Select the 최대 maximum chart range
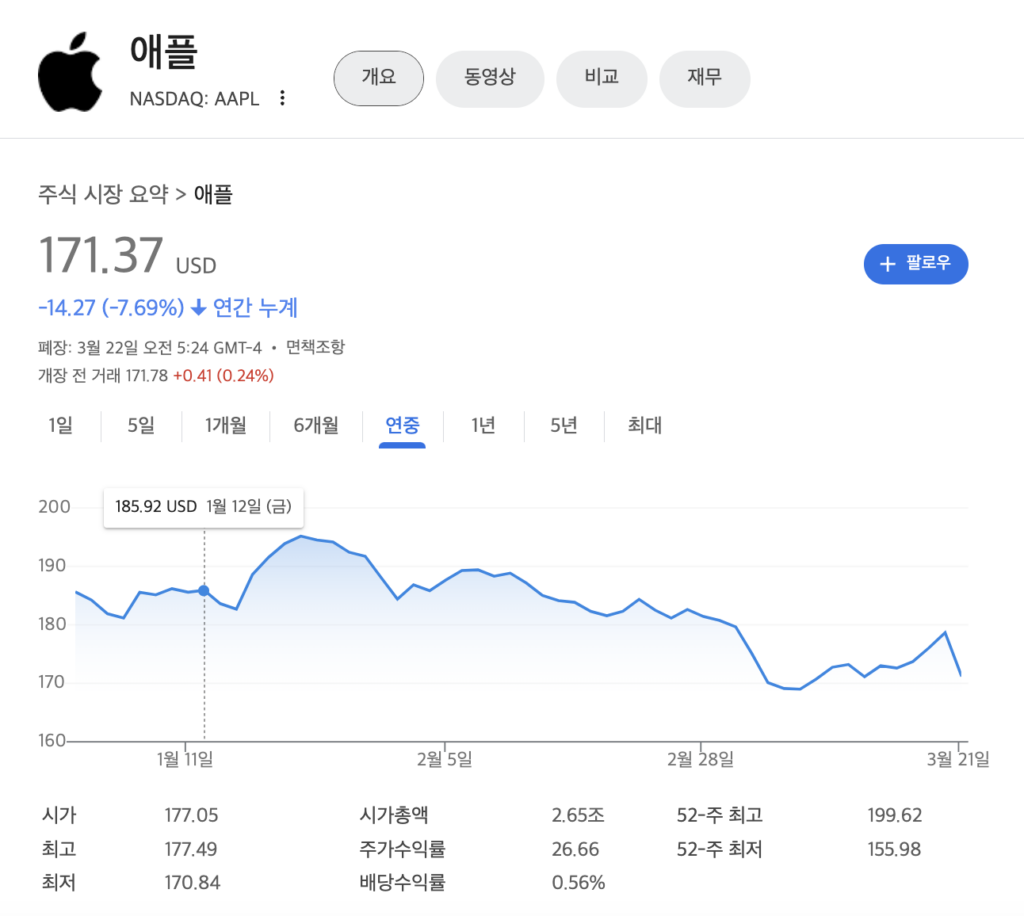The width and height of the screenshot is (1024, 916). coord(645,426)
